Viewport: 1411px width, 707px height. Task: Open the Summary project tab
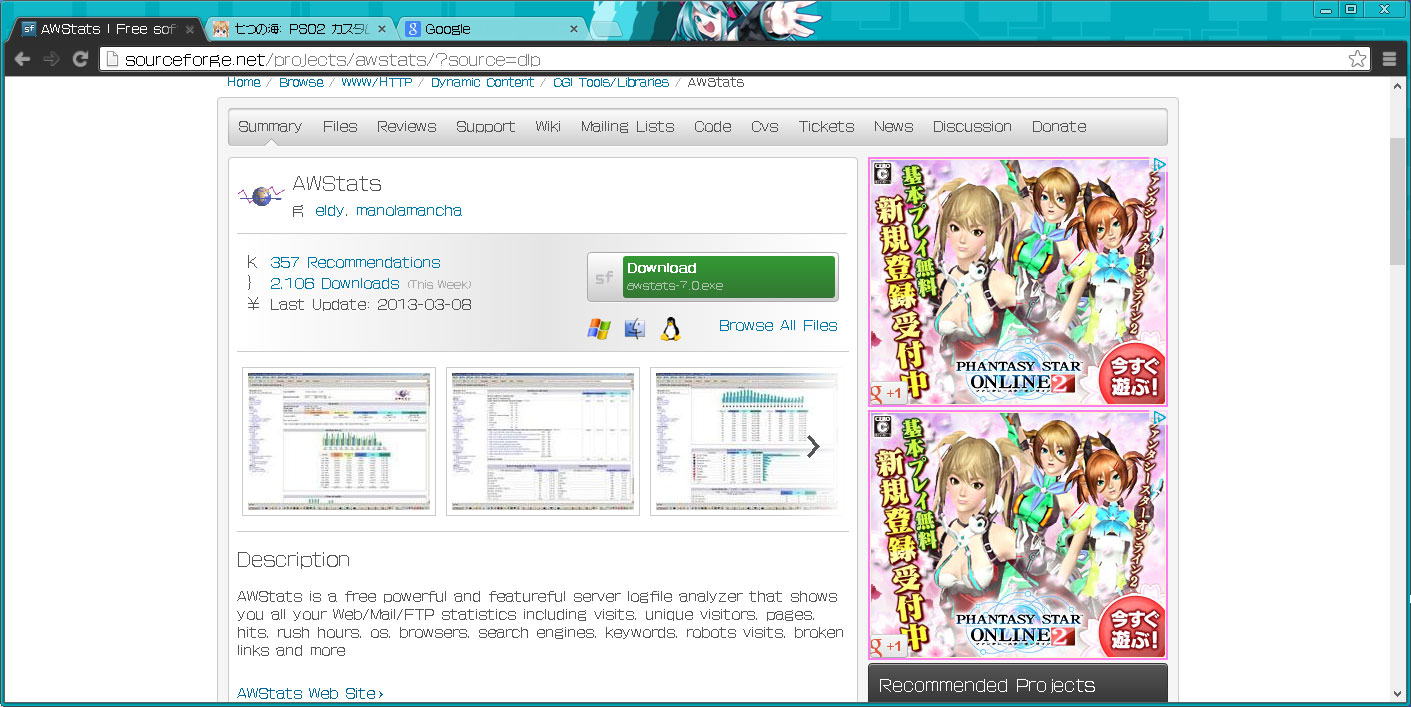(x=270, y=126)
